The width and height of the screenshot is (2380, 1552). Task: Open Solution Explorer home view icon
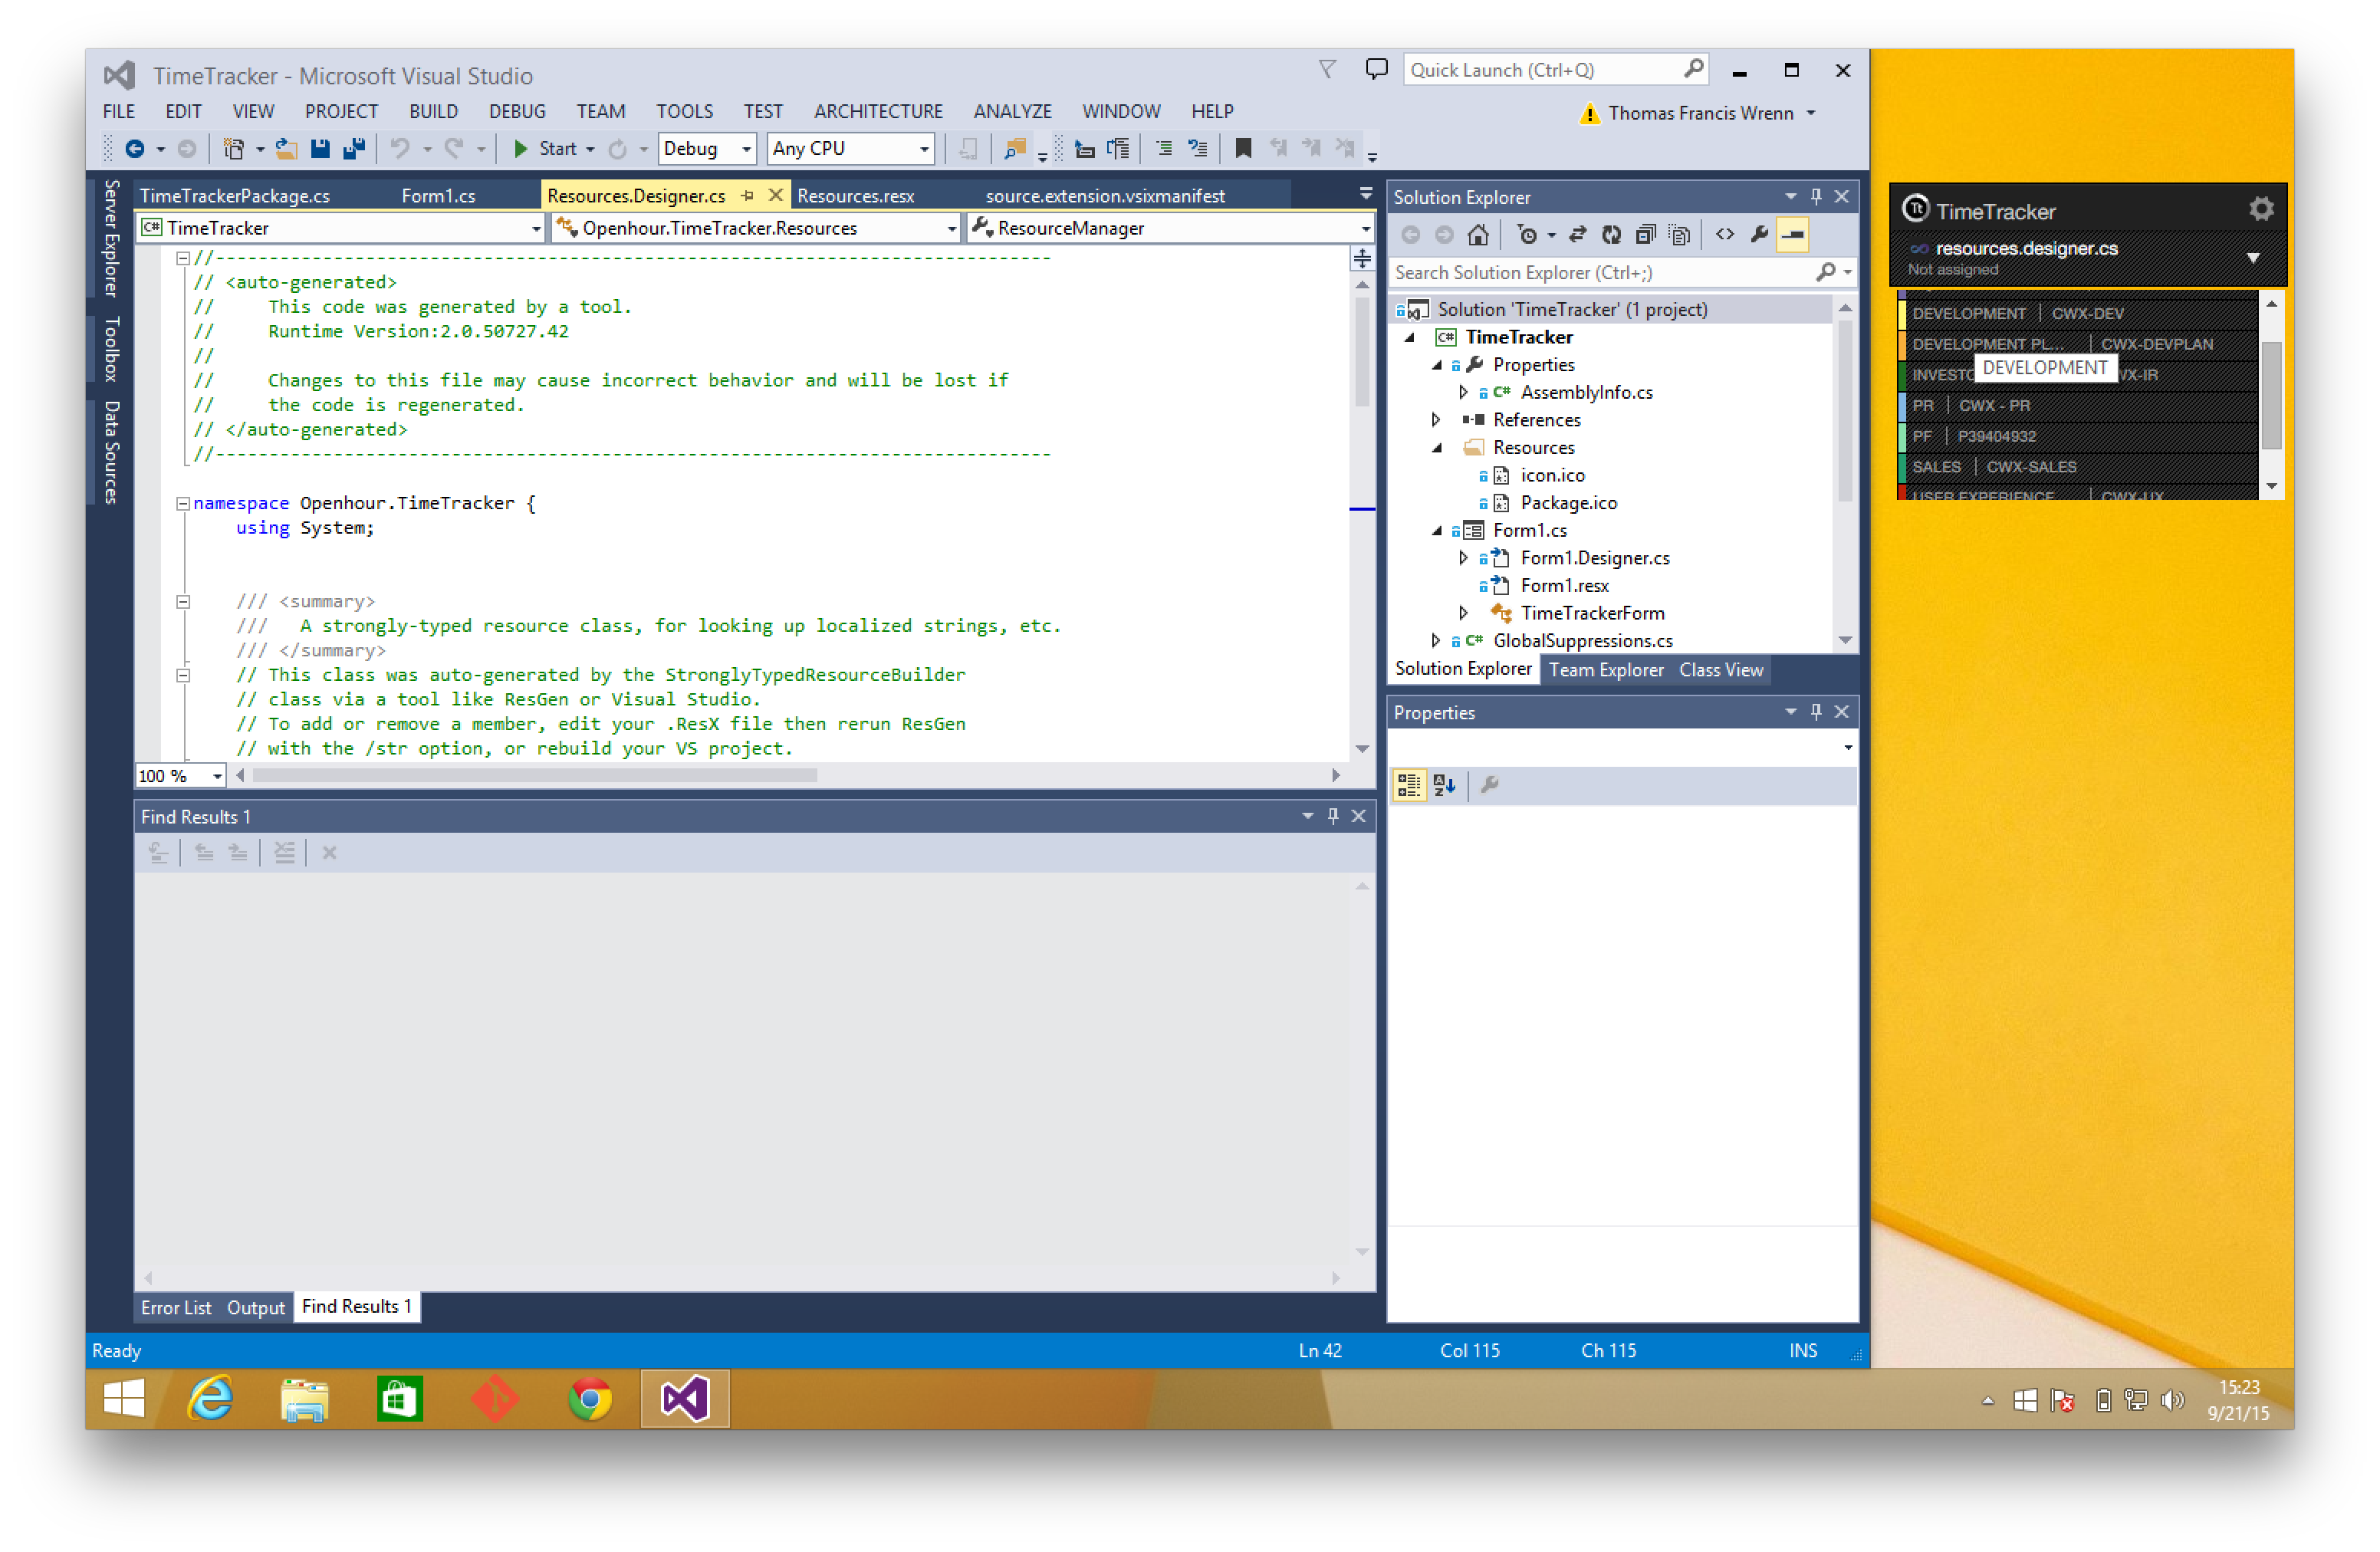pos(1479,234)
